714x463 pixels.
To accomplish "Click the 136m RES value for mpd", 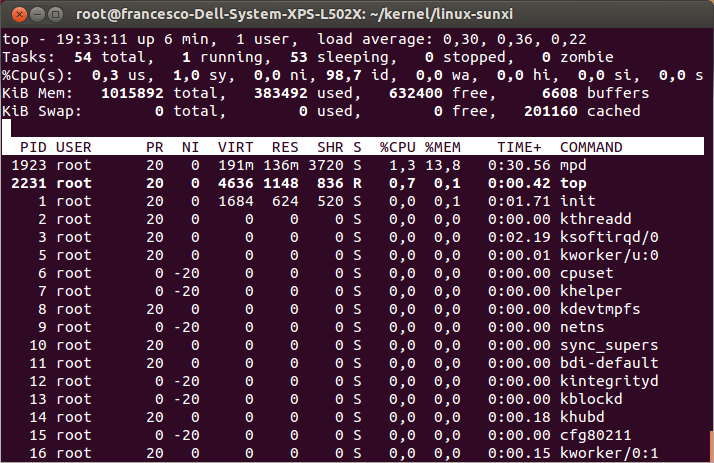I will pos(280,165).
